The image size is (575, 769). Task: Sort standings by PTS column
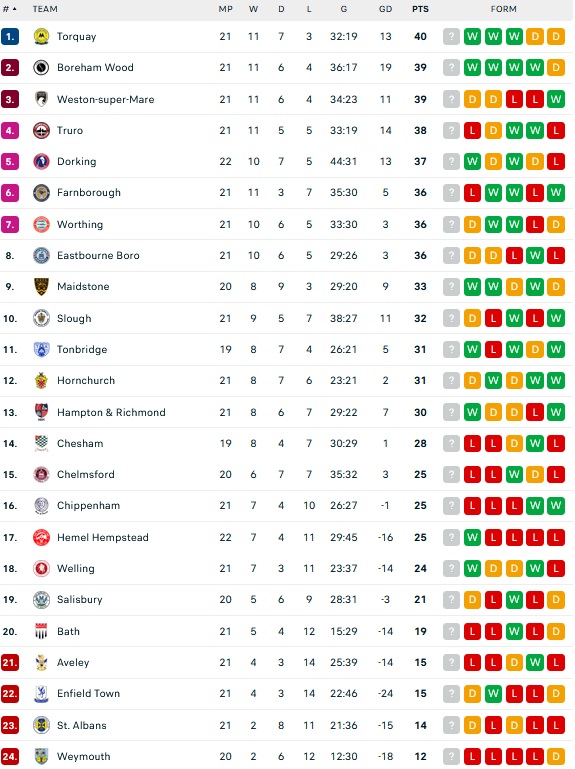coord(420,9)
